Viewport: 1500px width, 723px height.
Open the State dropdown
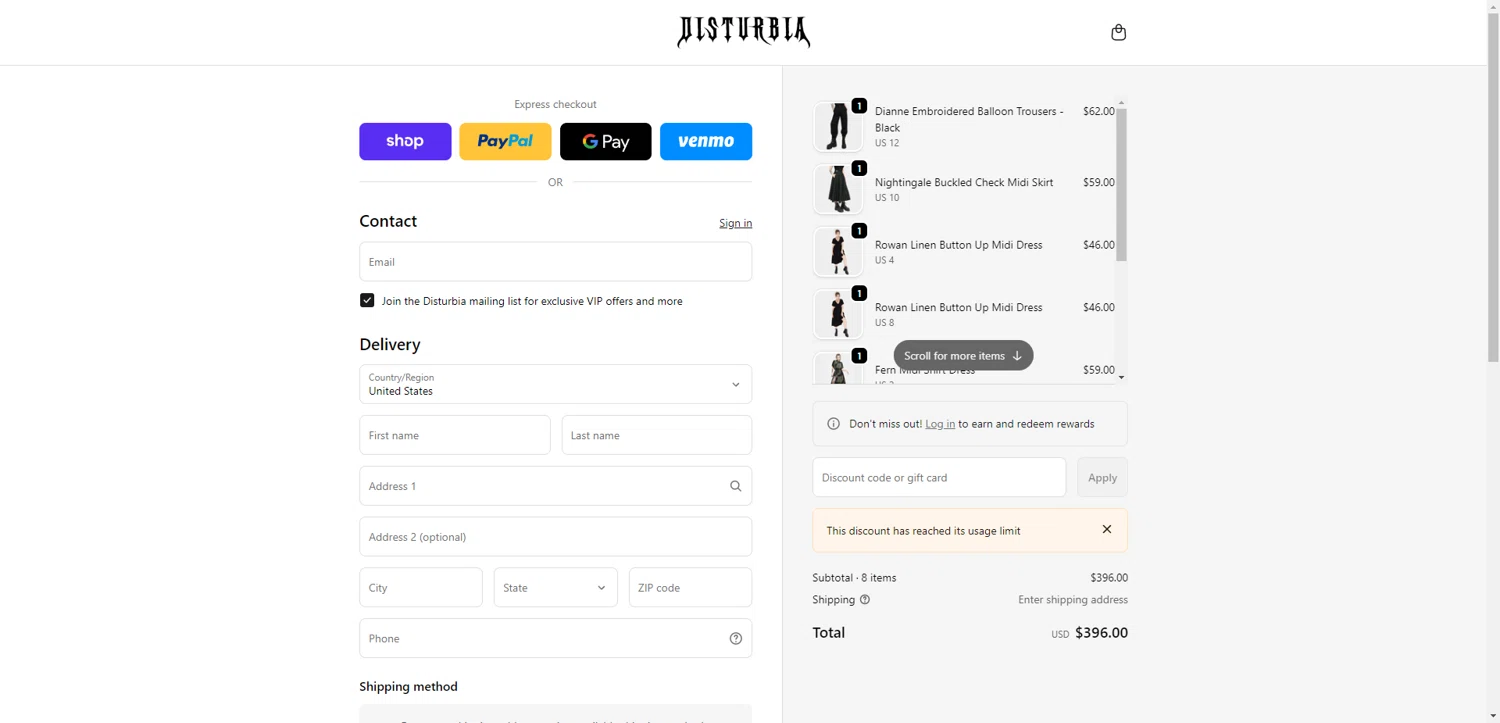point(555,588)
